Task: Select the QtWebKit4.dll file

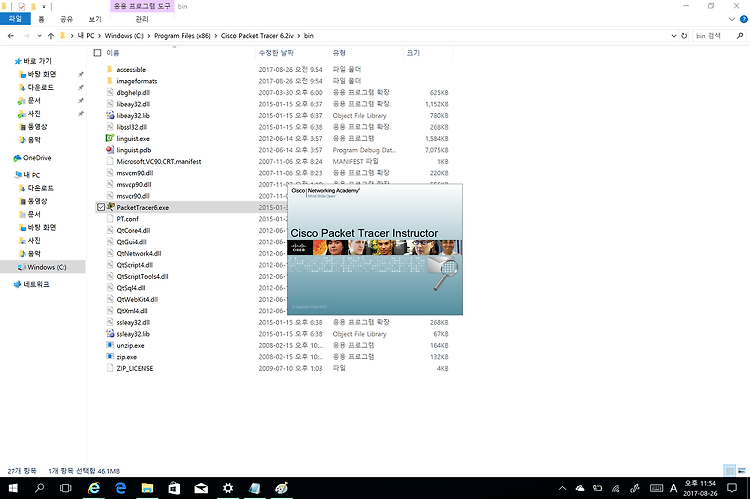Action: (x=137, y=299)
